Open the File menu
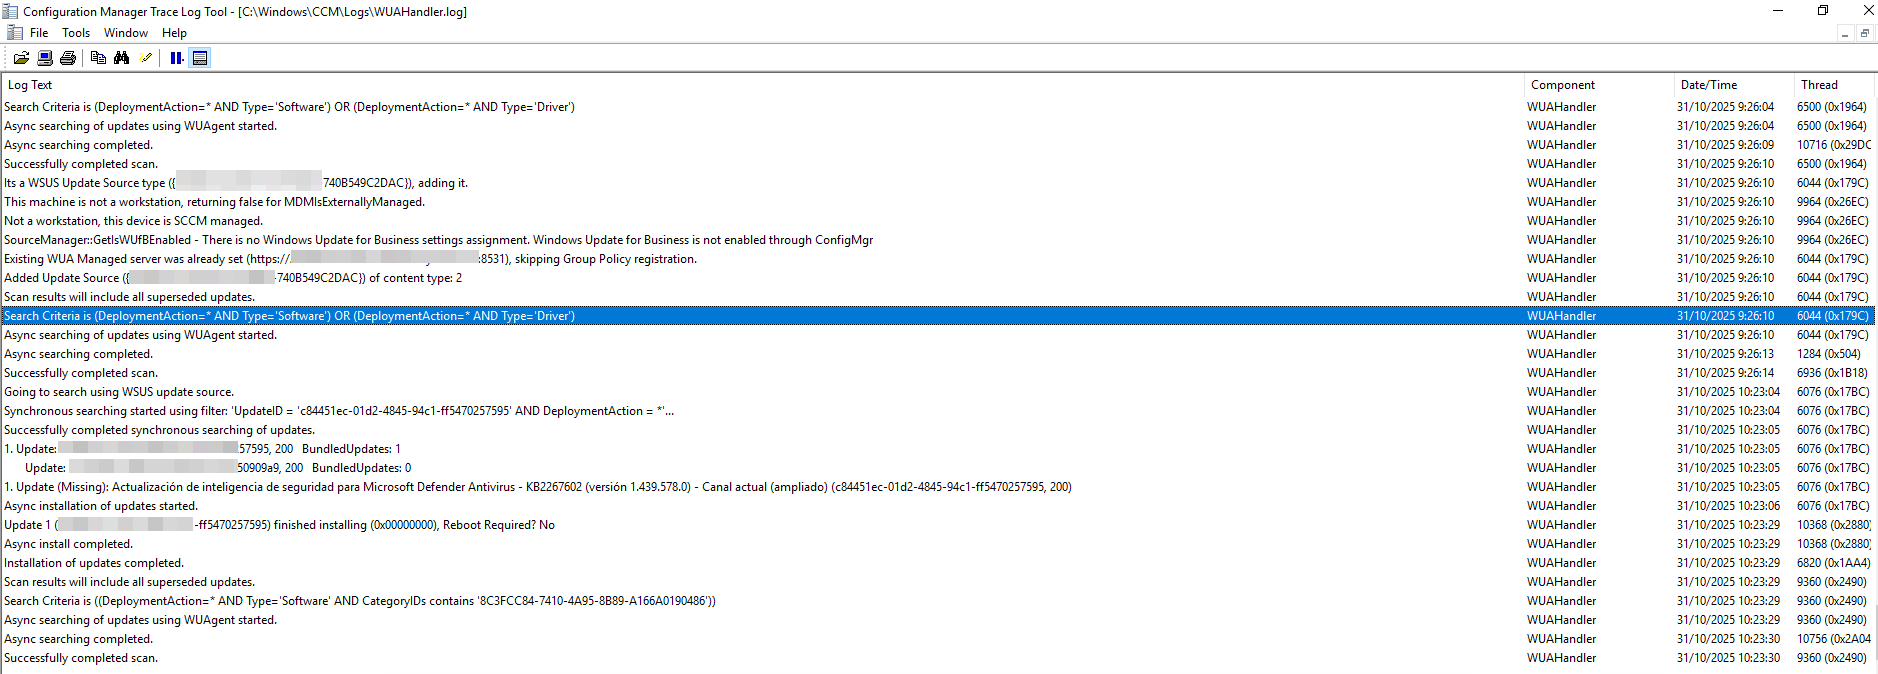 39,33
